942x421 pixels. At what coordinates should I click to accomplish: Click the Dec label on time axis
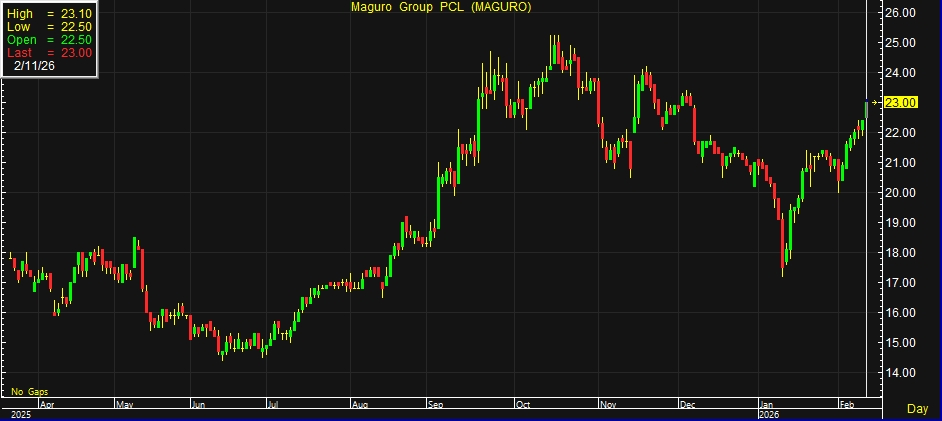pyautogui.click(x=688, y=405)
